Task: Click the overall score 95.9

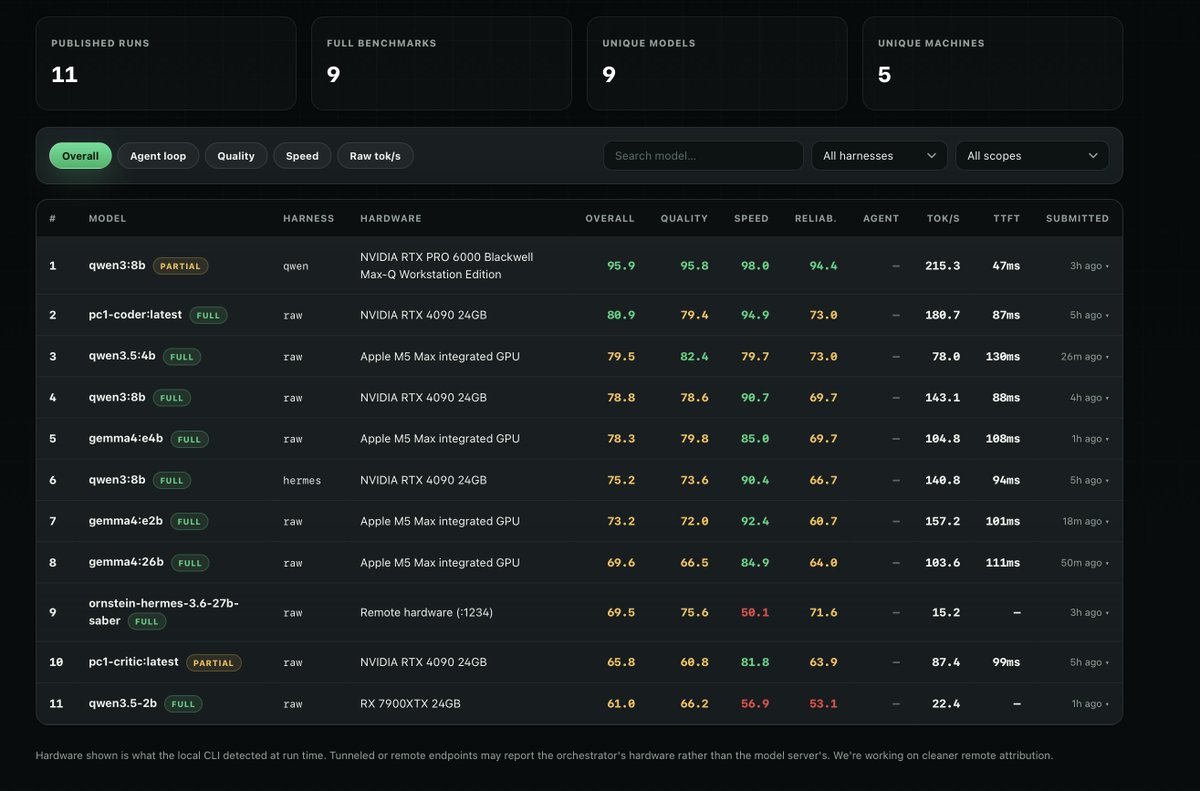Action: coord(621,266)
